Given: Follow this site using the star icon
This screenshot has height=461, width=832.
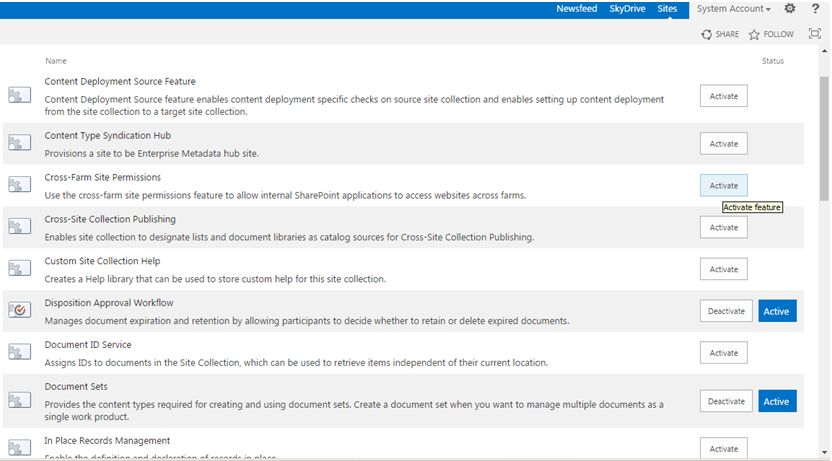Looking at the screenshot, I should 754,34.
